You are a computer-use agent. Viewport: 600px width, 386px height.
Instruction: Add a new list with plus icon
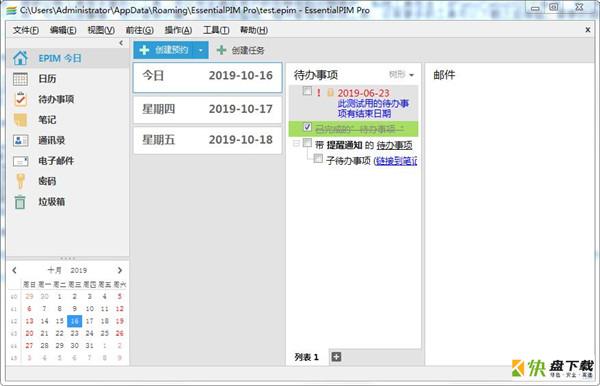coord(336,357)
